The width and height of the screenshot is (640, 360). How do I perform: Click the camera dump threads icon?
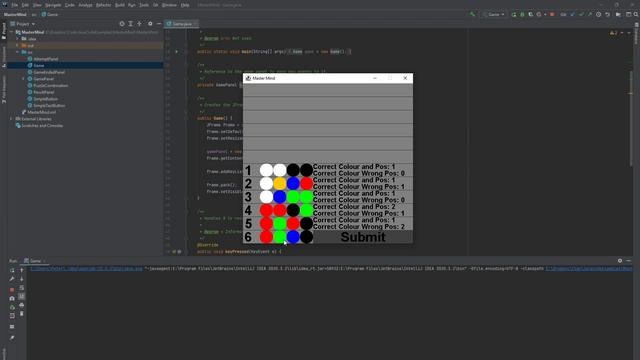[x=12, y=298]
